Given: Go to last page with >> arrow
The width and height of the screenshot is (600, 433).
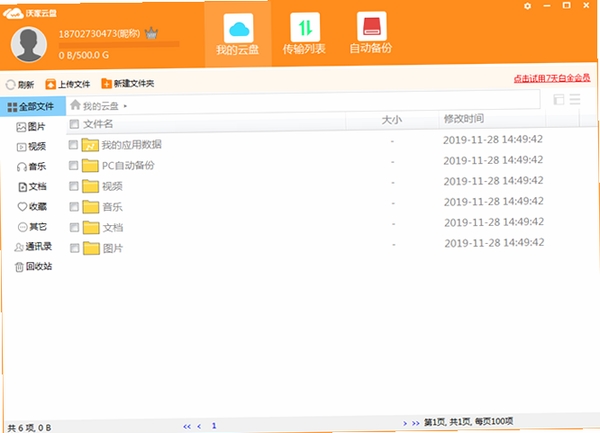Looking at the screenshot, I should tap(416, 423).
